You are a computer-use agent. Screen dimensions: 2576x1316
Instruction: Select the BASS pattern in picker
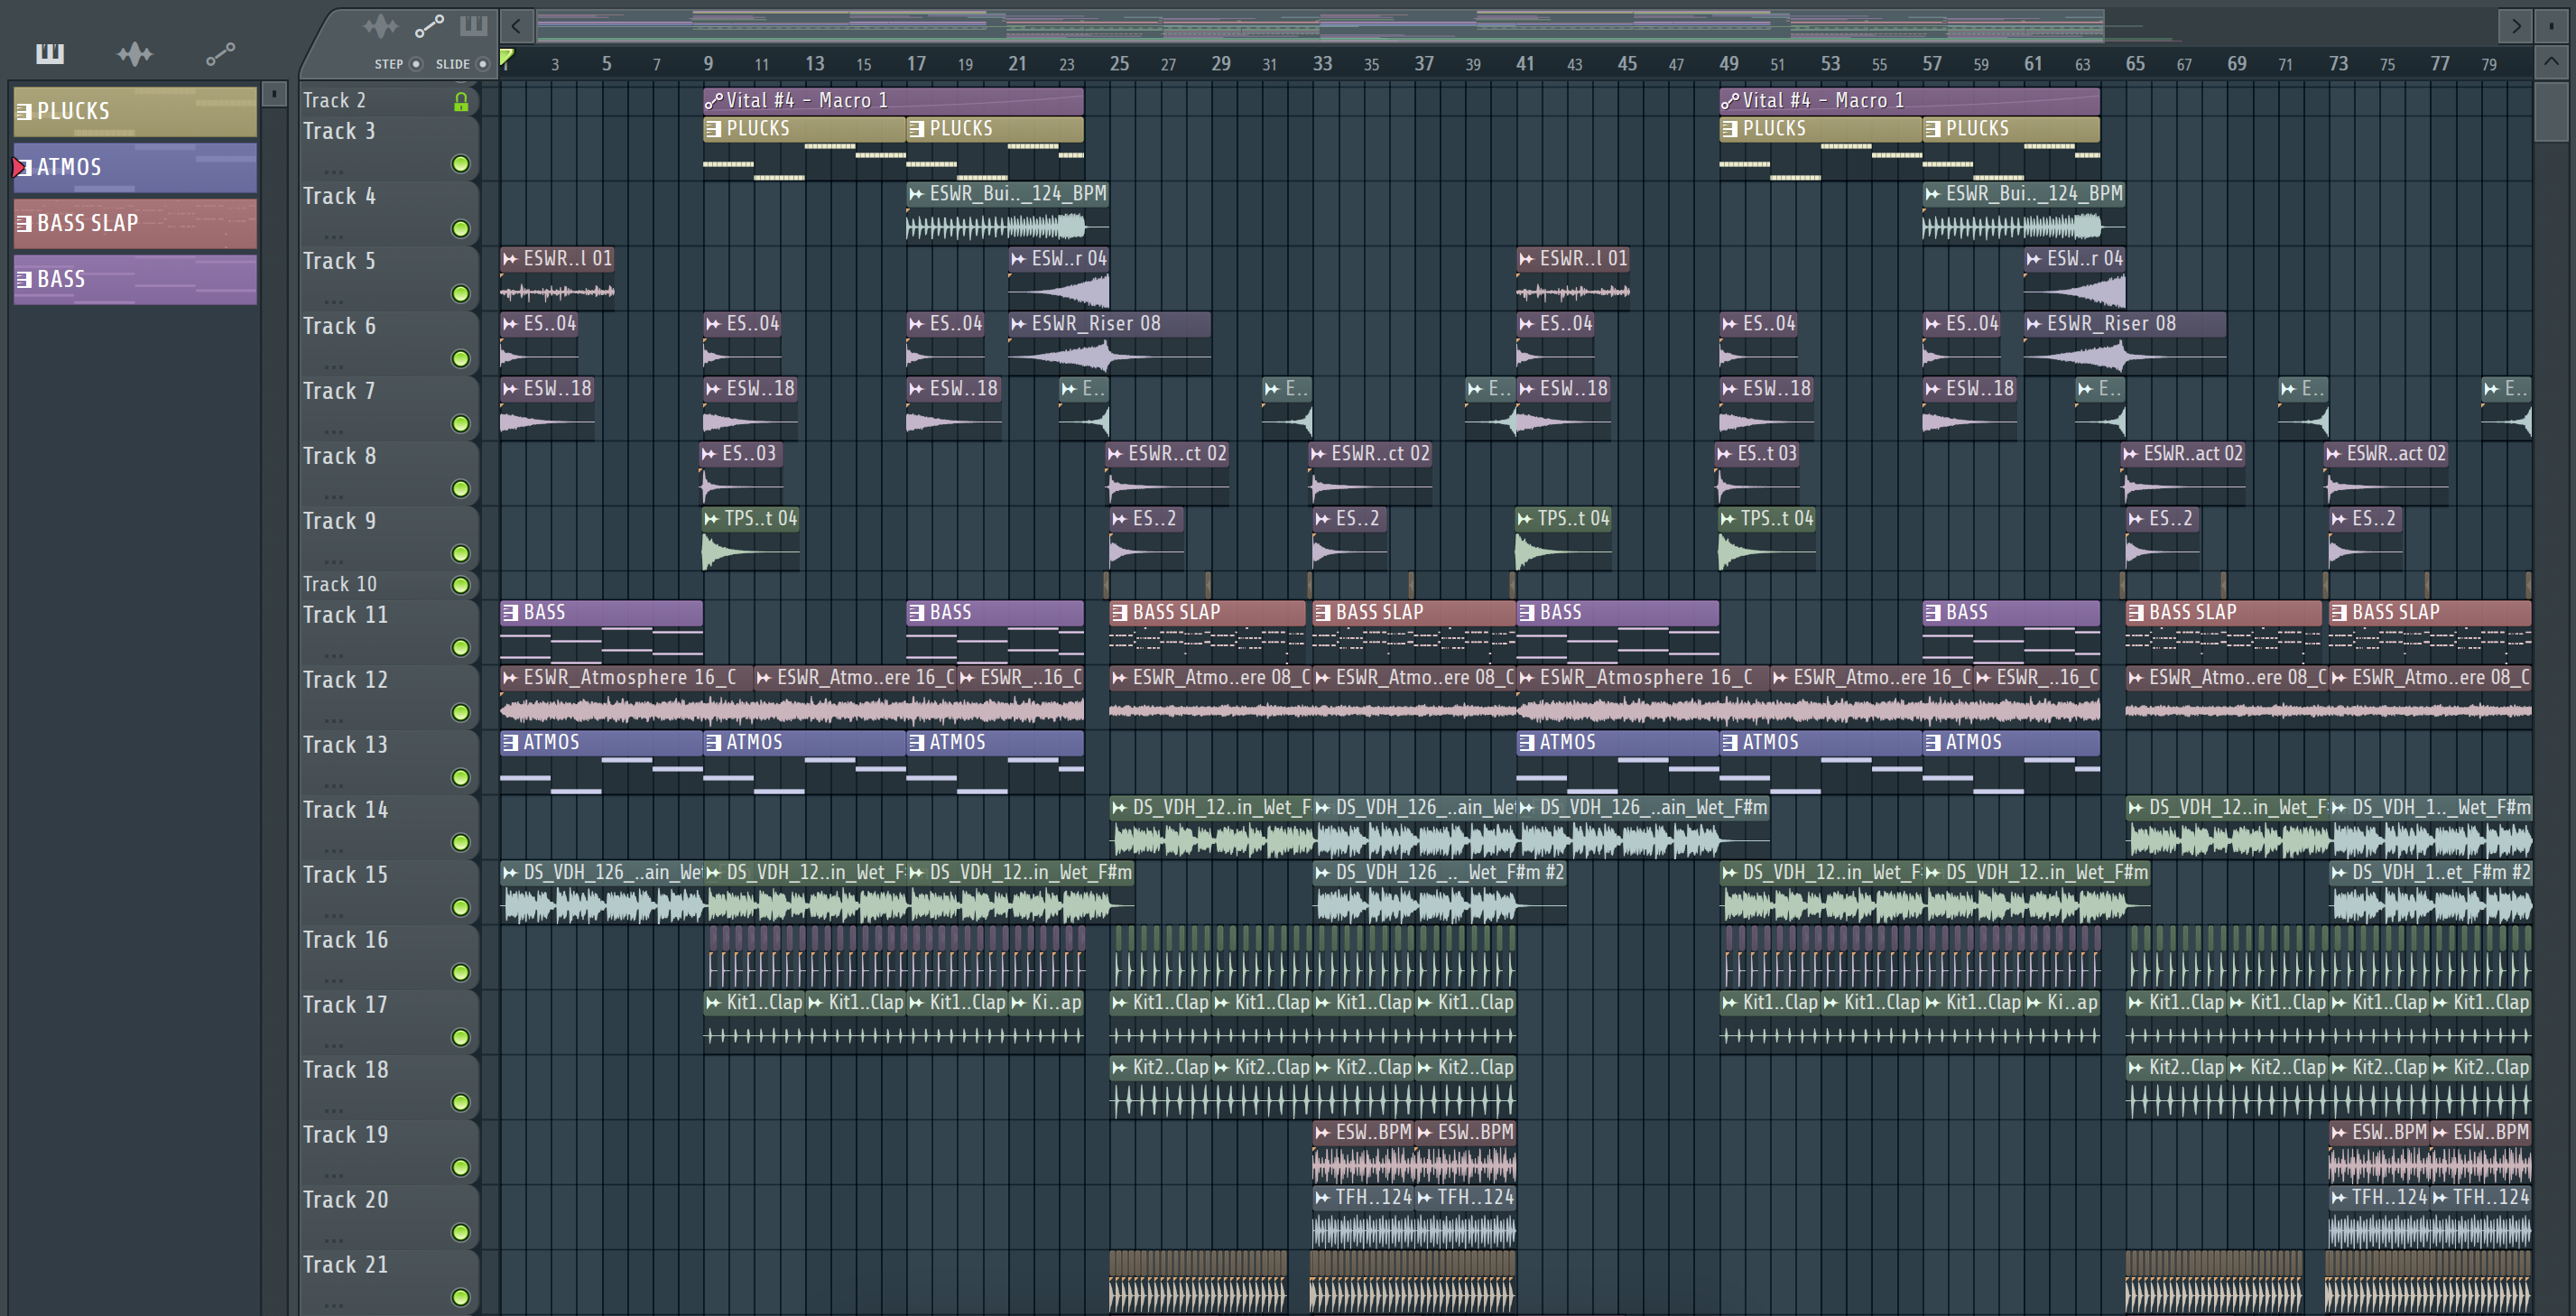[x=135, y=279]
